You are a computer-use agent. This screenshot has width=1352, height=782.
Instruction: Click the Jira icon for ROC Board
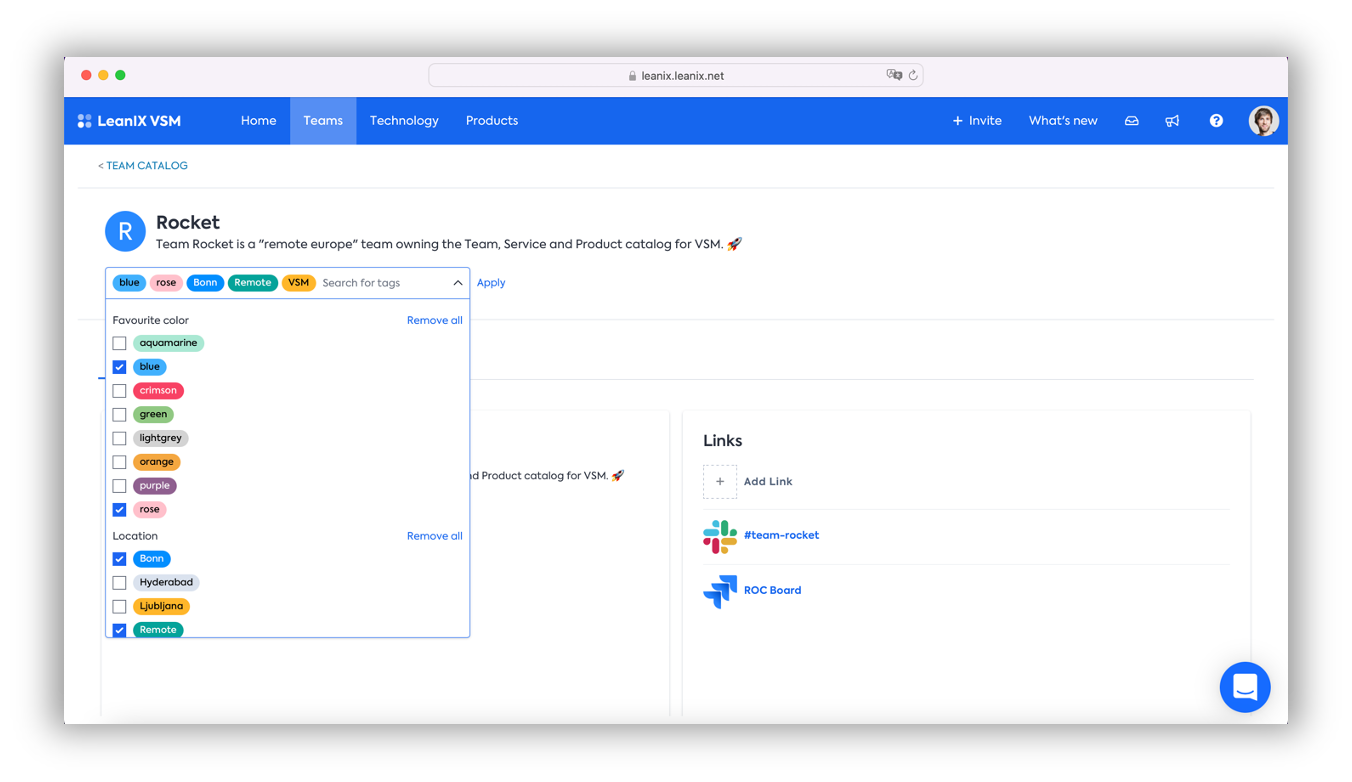pyautogui.click(x=720, y=591)
